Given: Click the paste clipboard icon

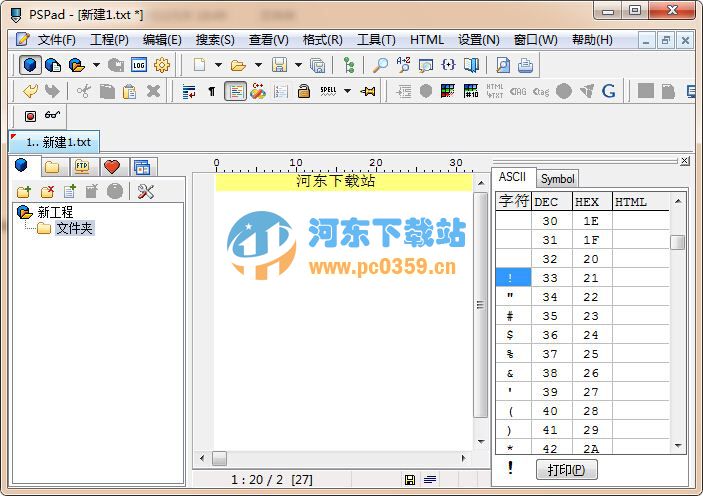Looking at the screenshot, I should (129, 91).
